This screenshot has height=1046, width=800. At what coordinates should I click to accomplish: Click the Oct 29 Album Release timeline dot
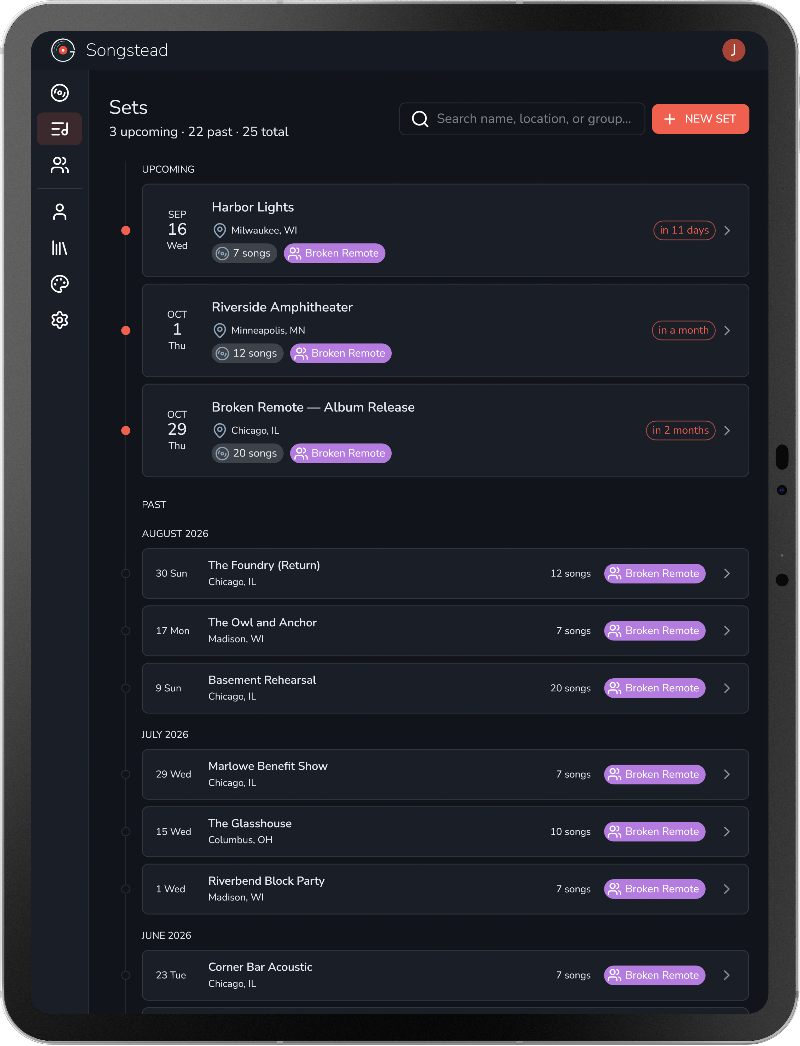[x=125, y=430]
